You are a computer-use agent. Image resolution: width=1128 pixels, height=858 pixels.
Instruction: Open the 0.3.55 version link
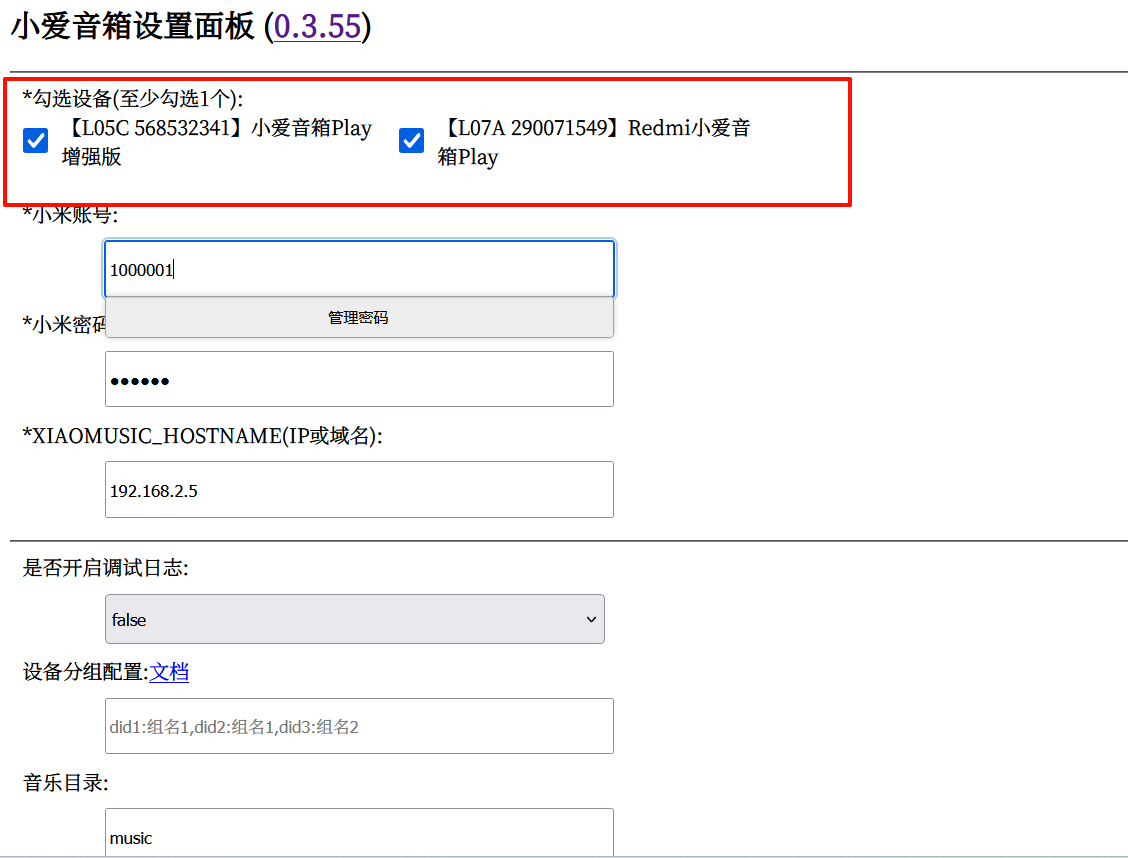pos(317,26)
